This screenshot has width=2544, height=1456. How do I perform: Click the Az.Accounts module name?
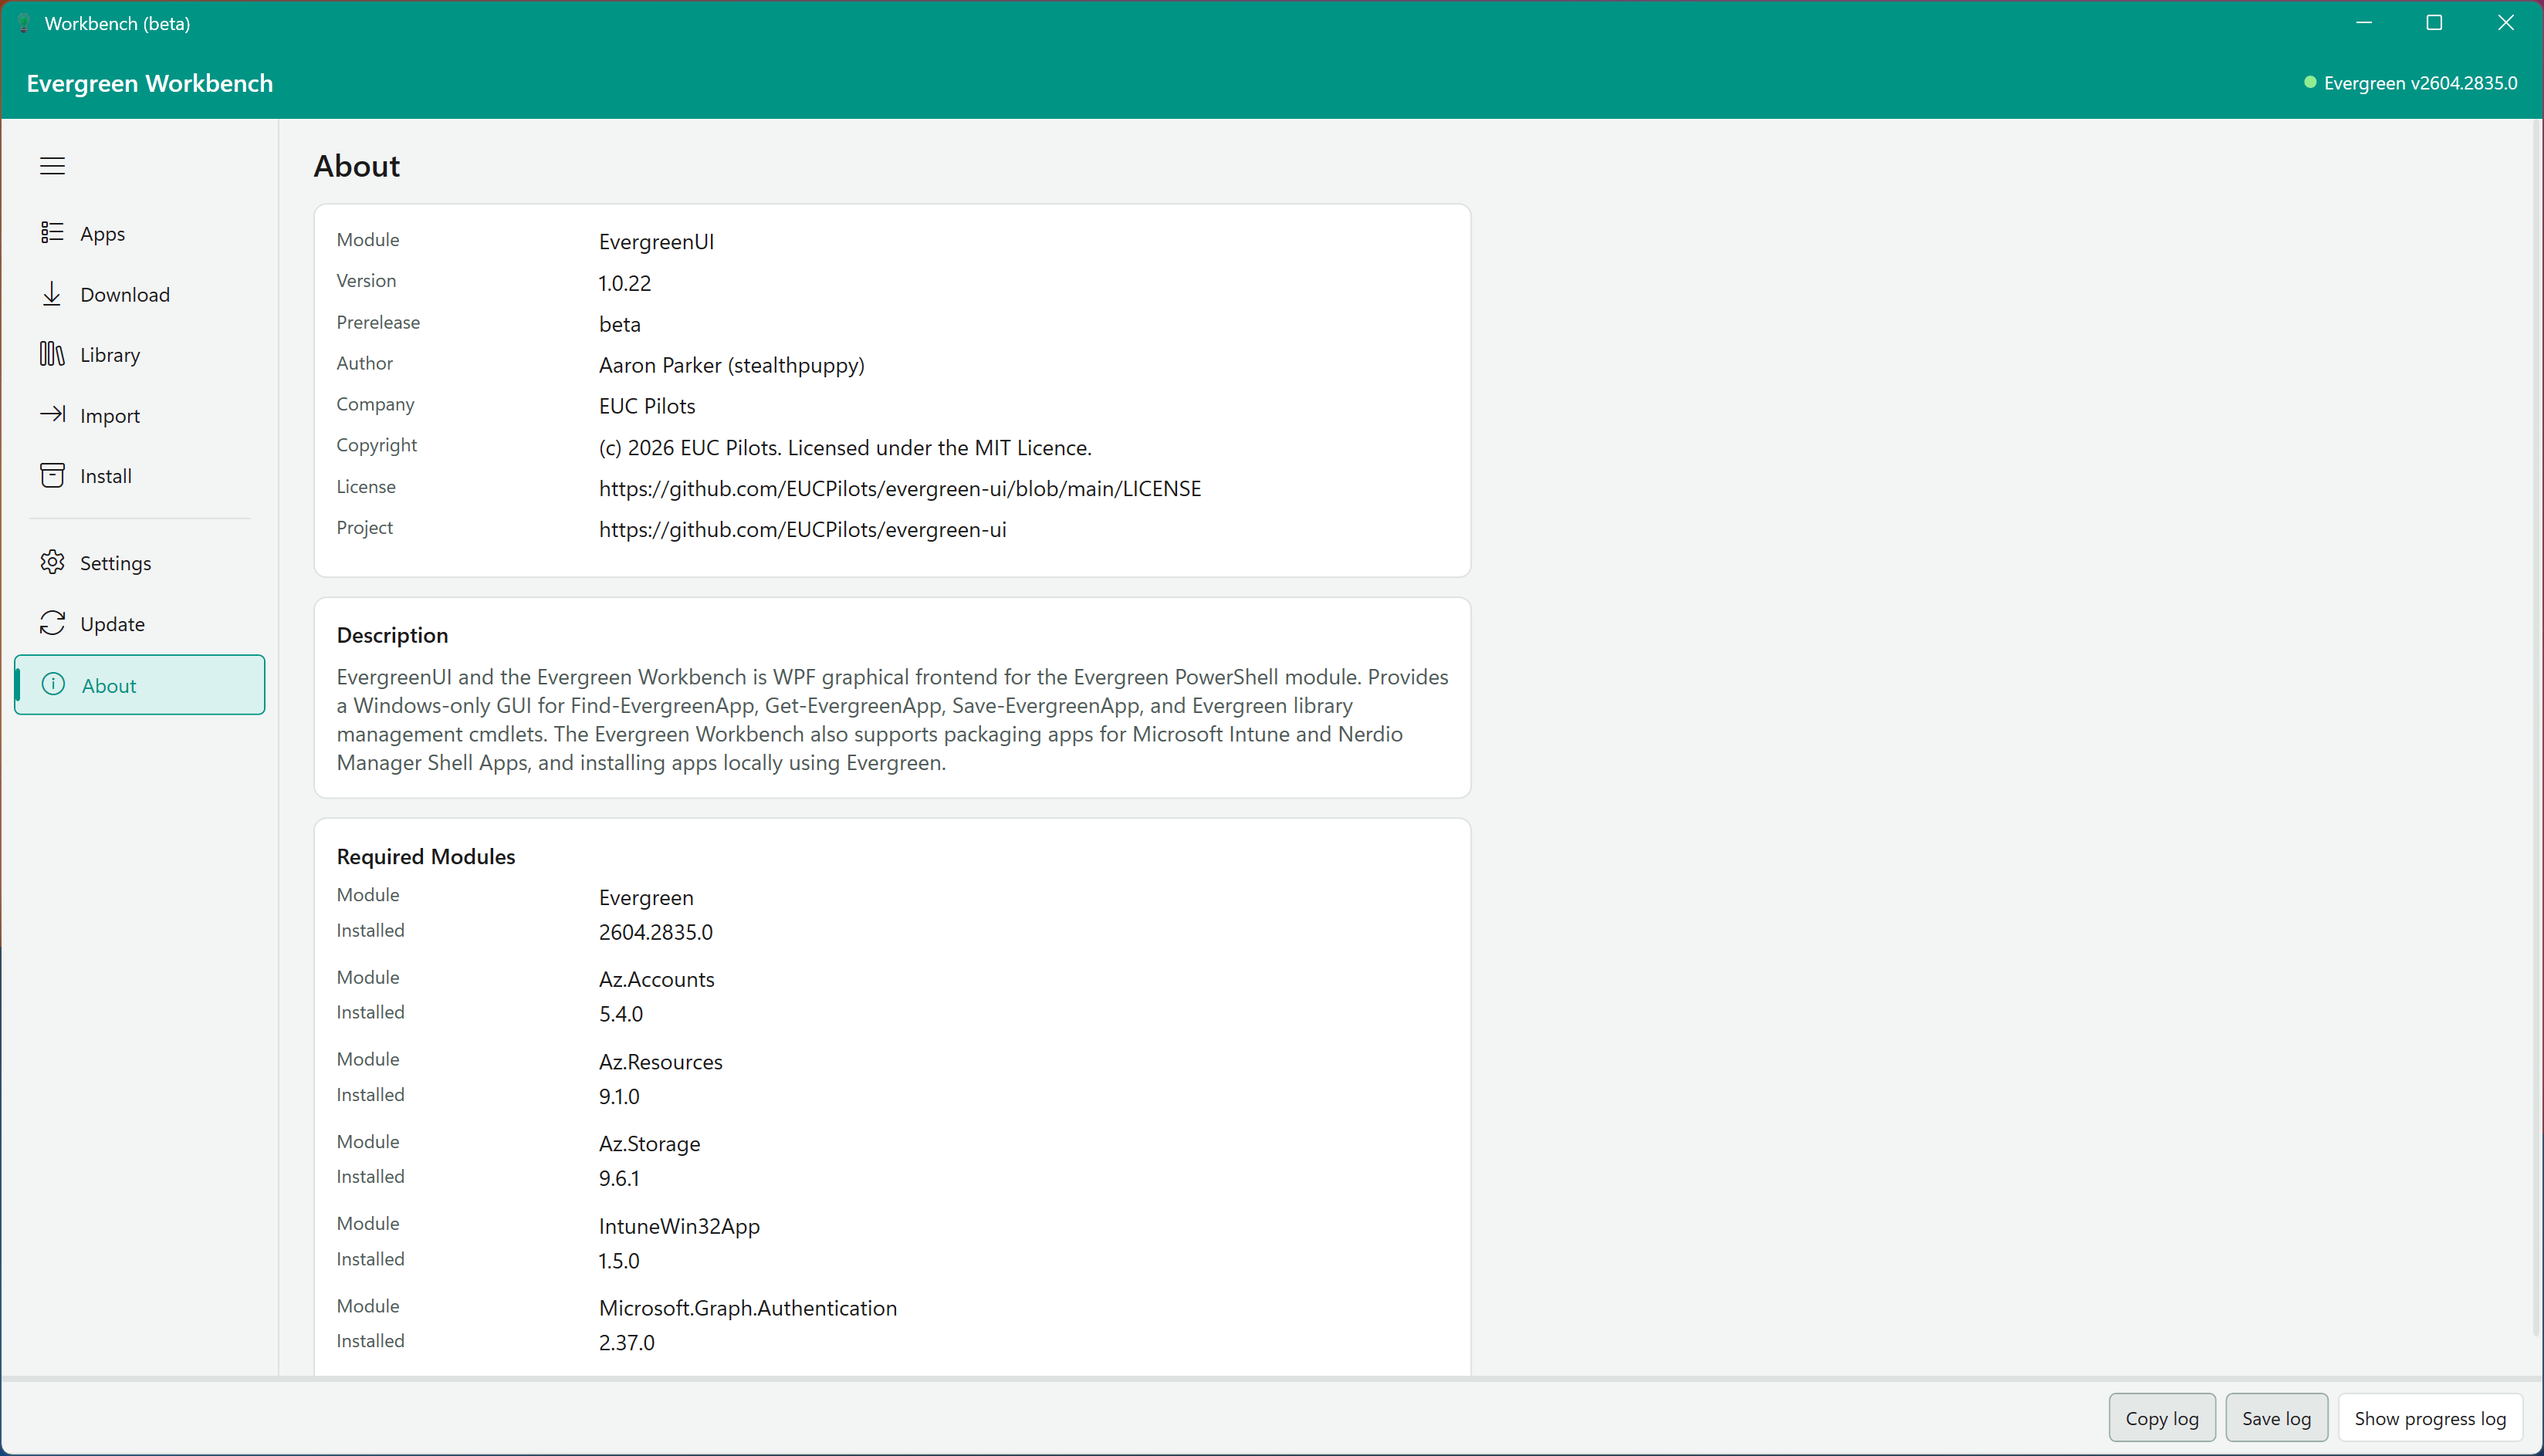pos(657,979)
